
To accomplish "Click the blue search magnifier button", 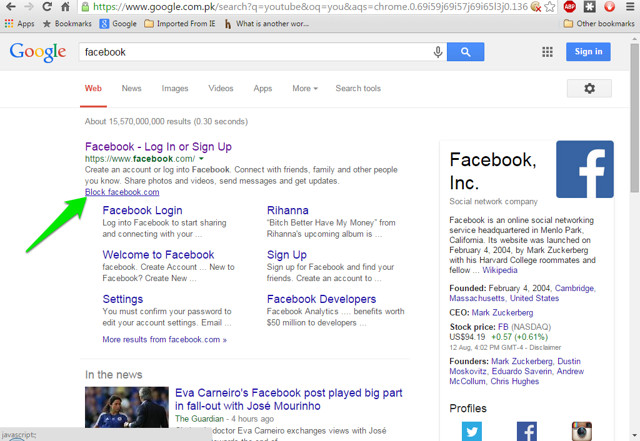I will pos(466,52).
